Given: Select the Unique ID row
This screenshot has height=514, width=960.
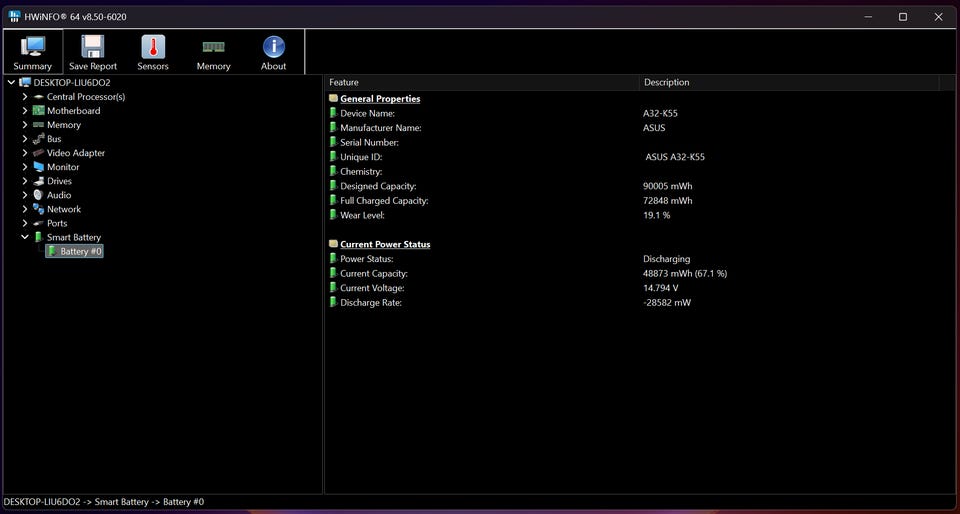Looking at the screenshot, I should (640, 157).
